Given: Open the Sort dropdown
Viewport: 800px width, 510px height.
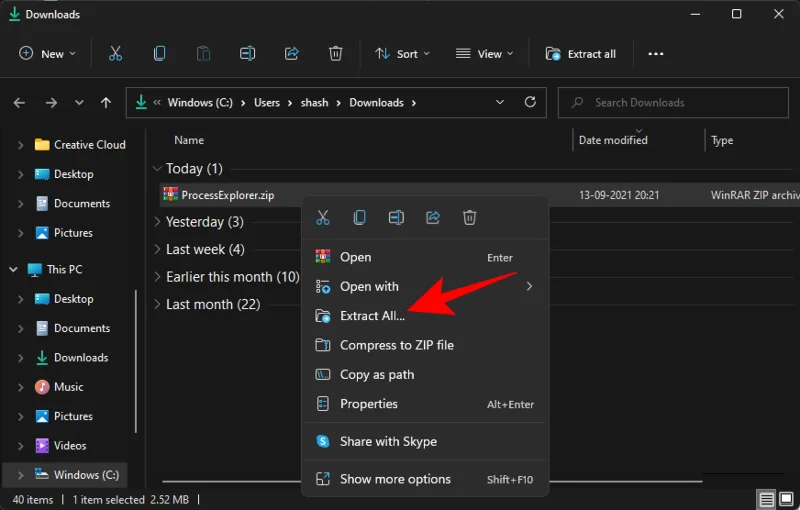Looking at the screenshot, I should [x=402, y=54].
